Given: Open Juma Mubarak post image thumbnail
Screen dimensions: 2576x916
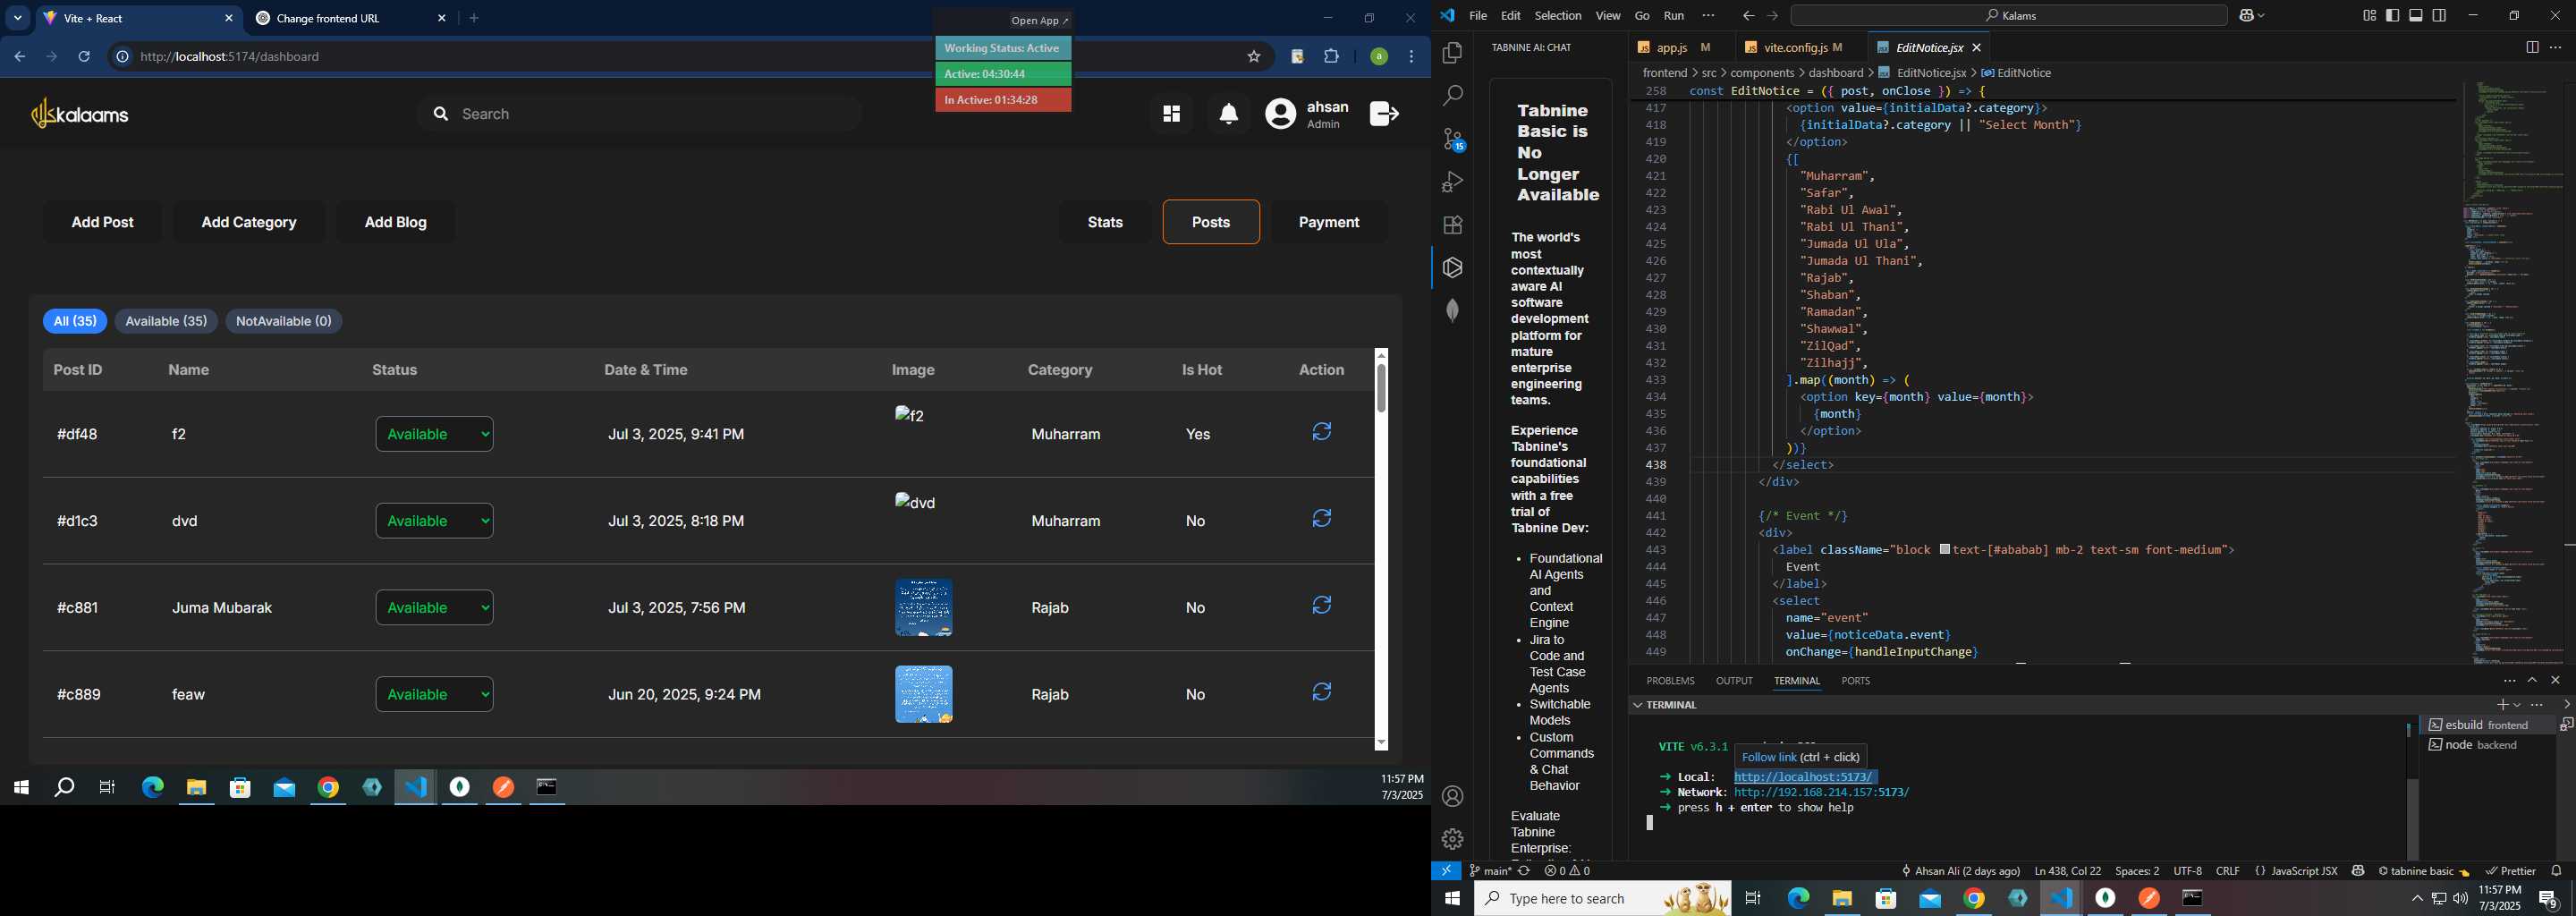Looking at the screenshot, I should 923,608.
